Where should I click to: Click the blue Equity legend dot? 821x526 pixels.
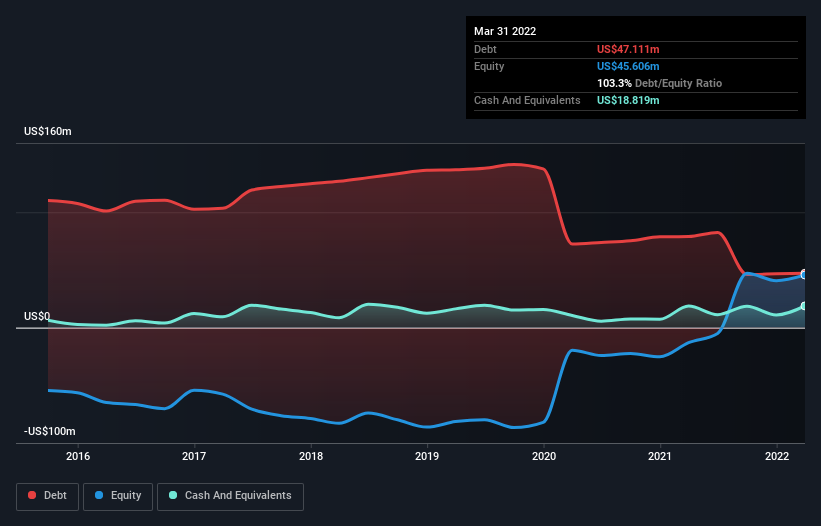click(x=99, y=495)
